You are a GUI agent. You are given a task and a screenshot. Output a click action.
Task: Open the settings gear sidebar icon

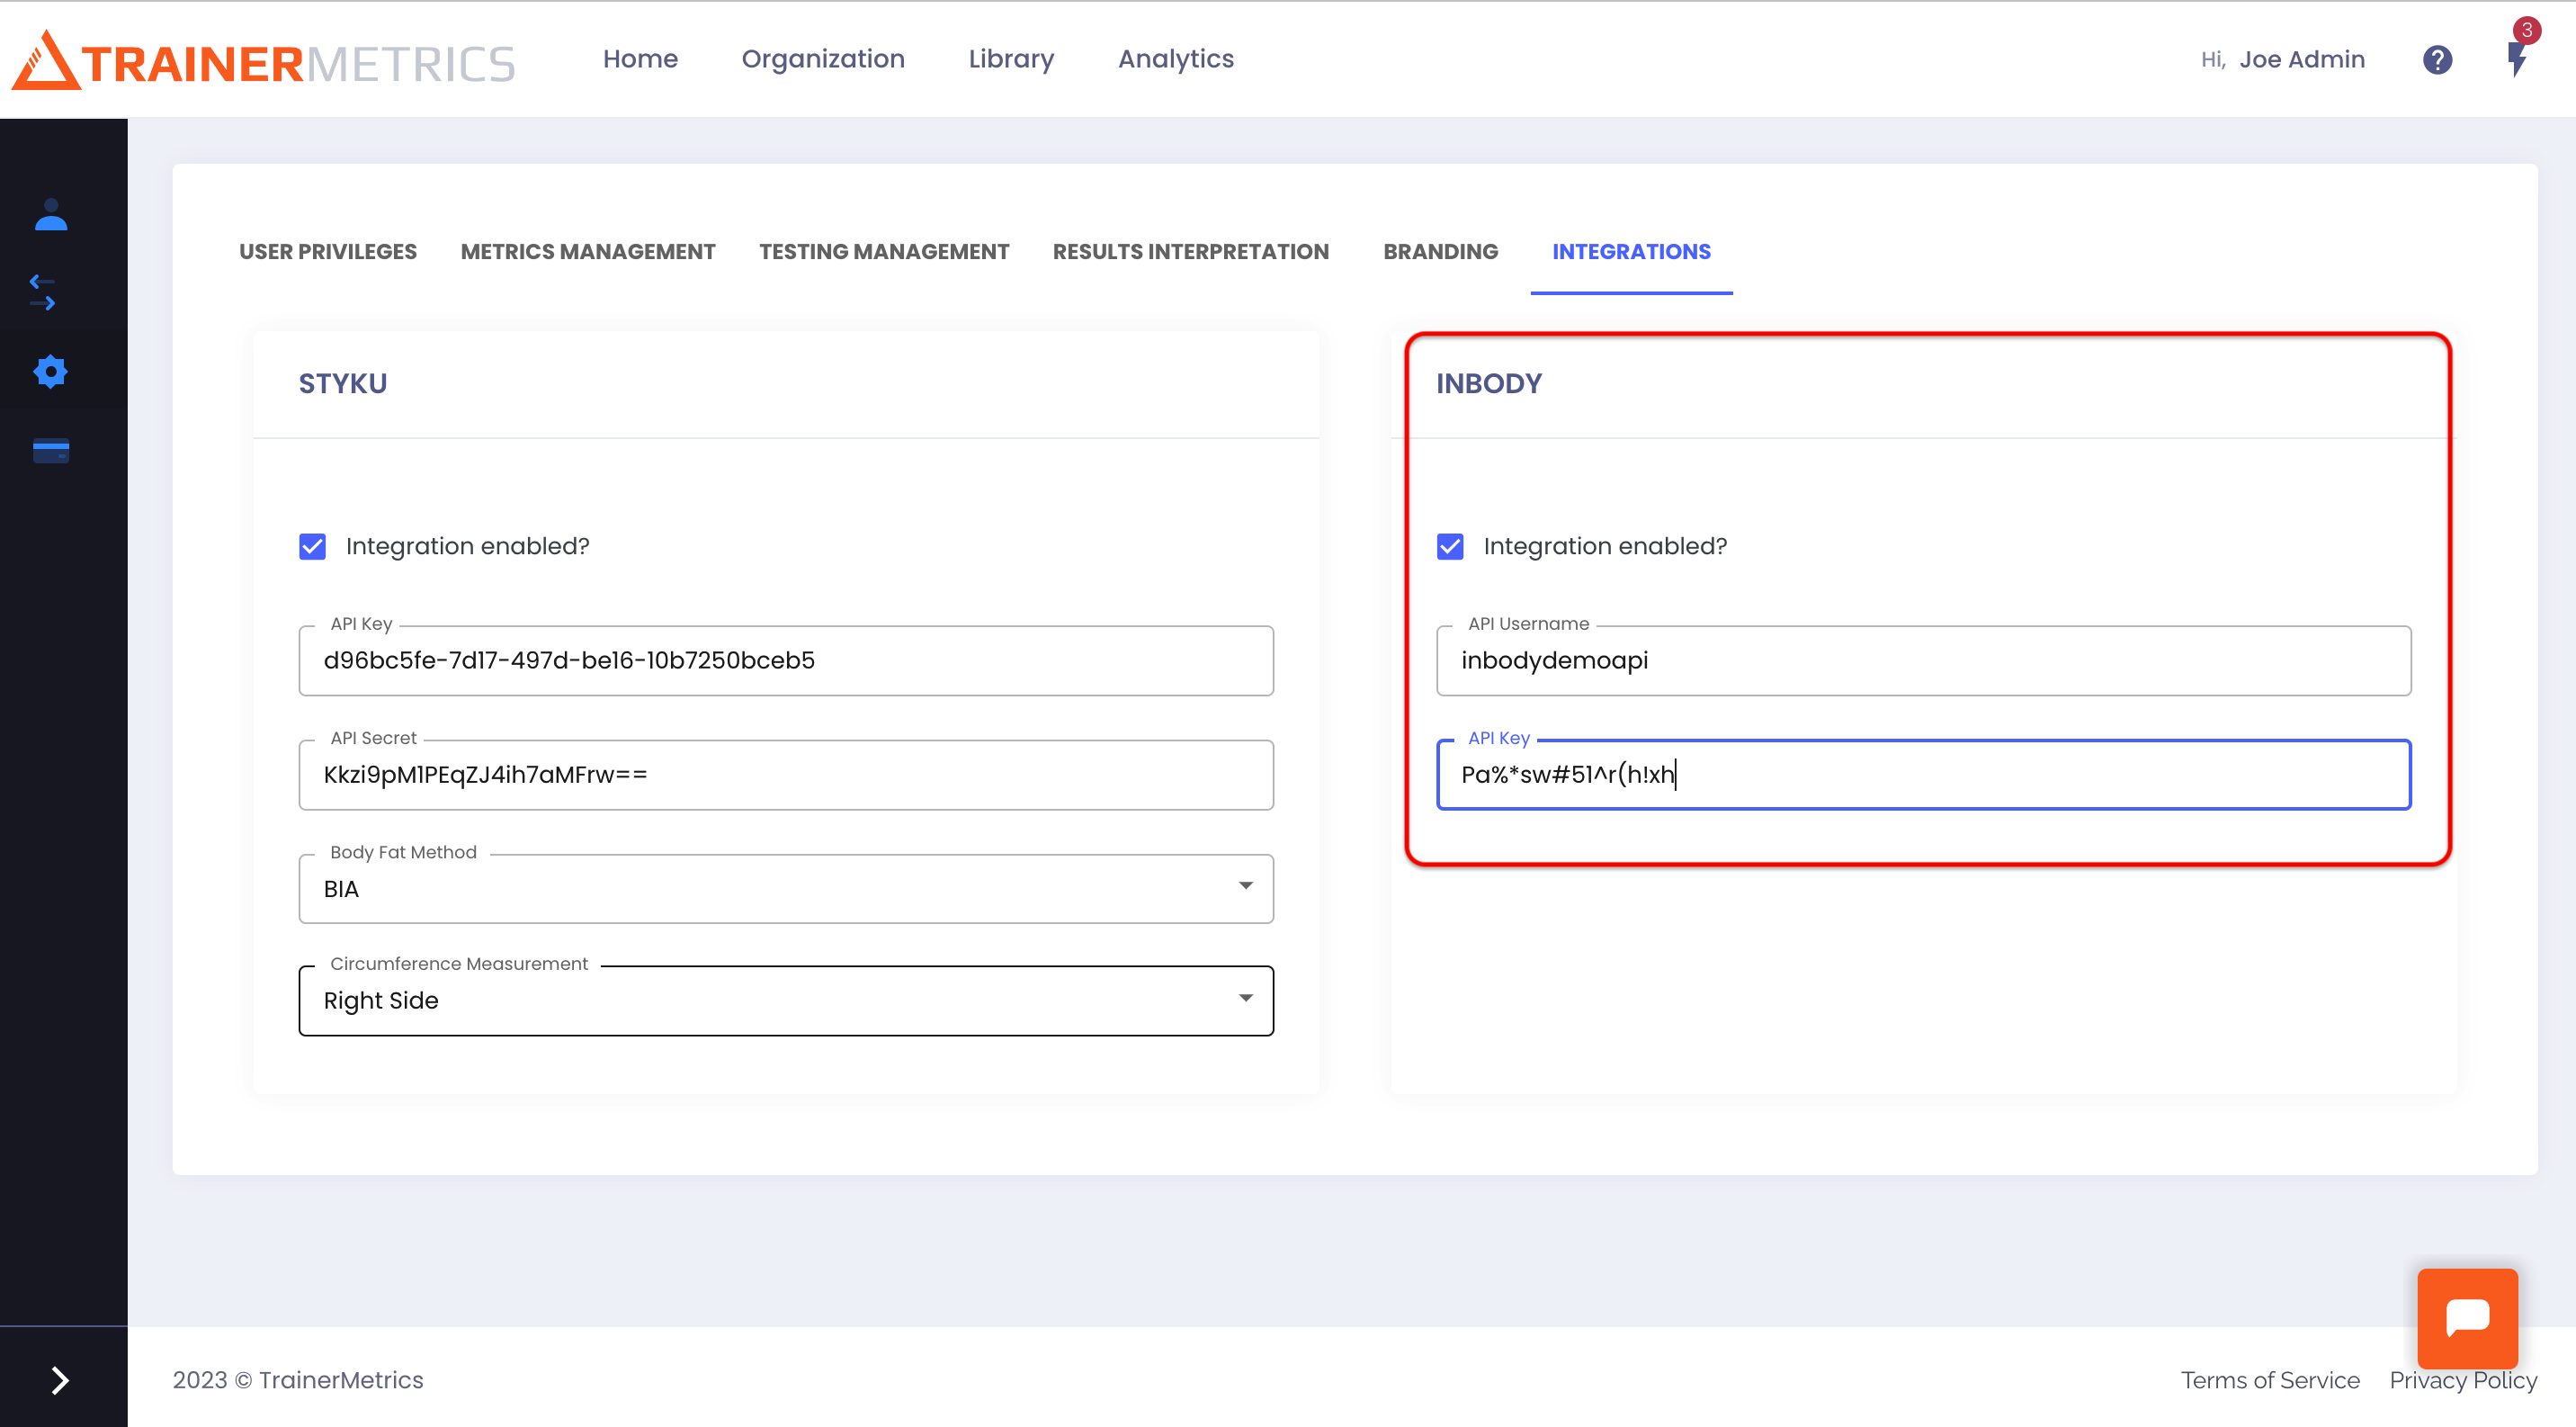coord(50,372)
